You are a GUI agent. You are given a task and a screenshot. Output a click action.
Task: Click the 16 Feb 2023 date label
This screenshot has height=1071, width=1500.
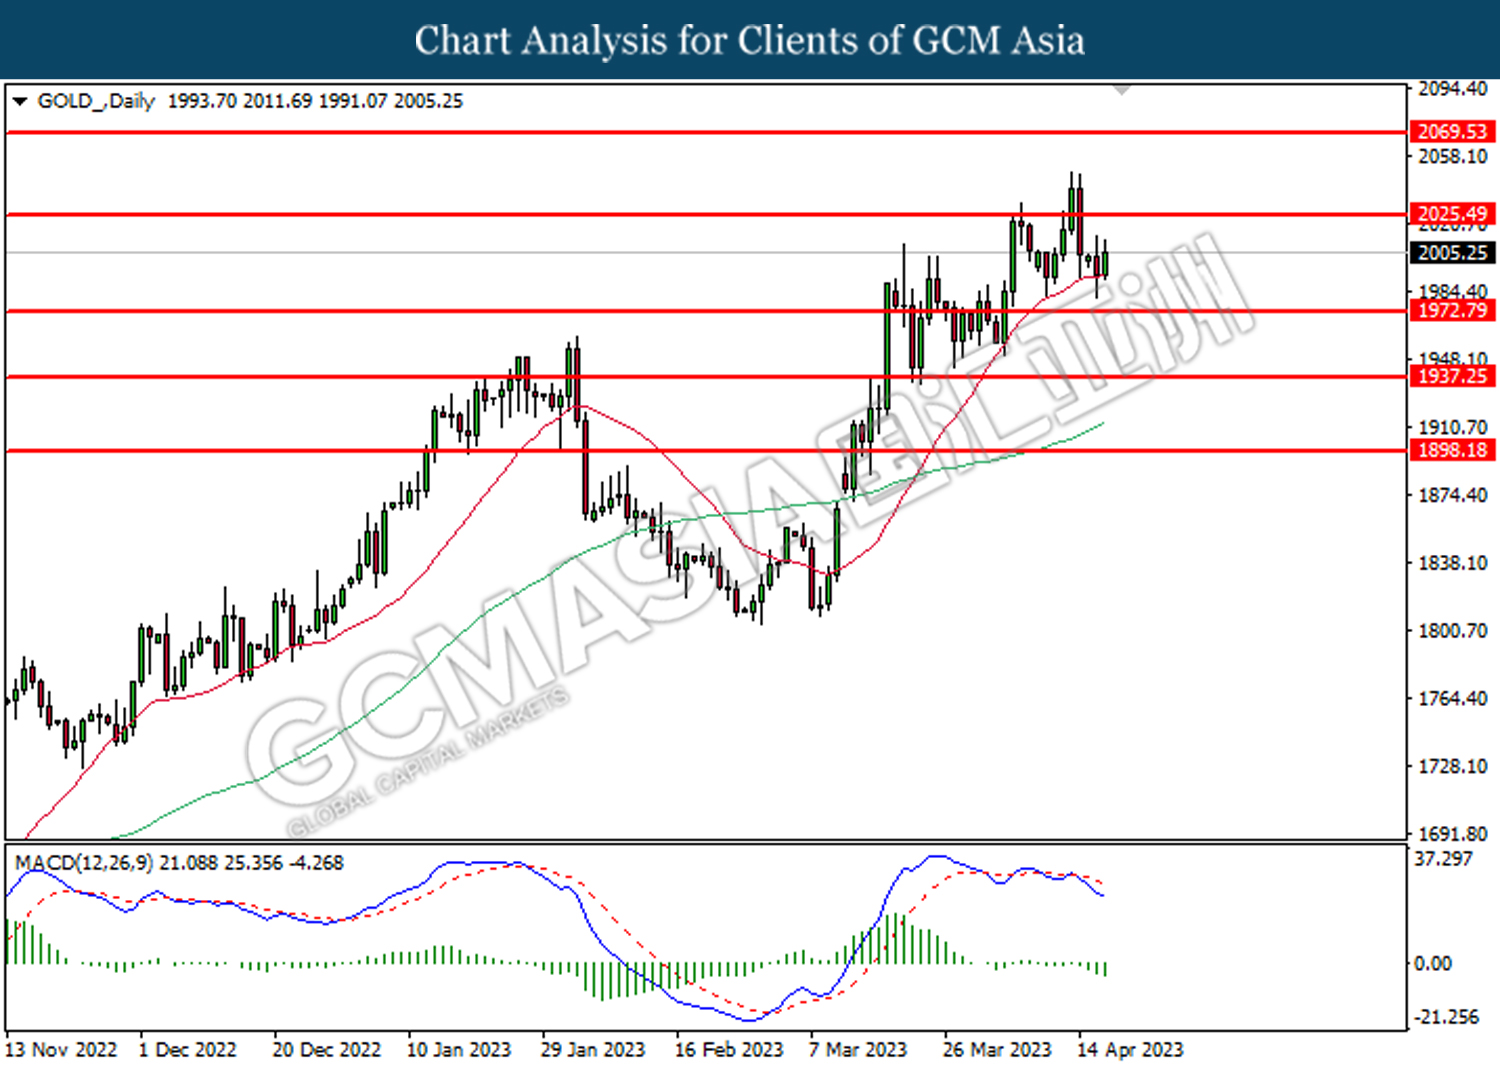click(x=729, y=1050)
